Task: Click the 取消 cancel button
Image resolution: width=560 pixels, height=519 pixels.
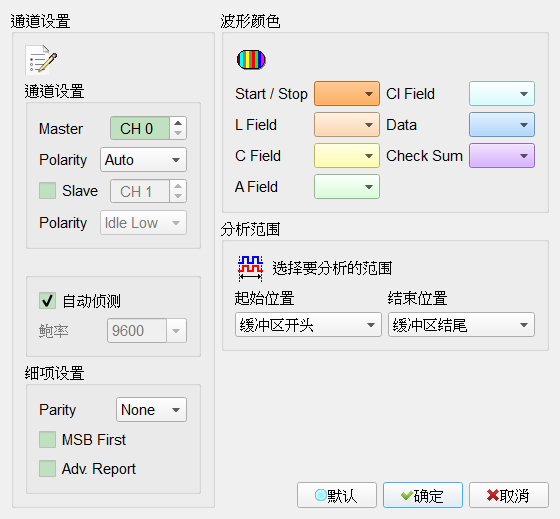Action: pyautogui.click(x=509, y=495)
